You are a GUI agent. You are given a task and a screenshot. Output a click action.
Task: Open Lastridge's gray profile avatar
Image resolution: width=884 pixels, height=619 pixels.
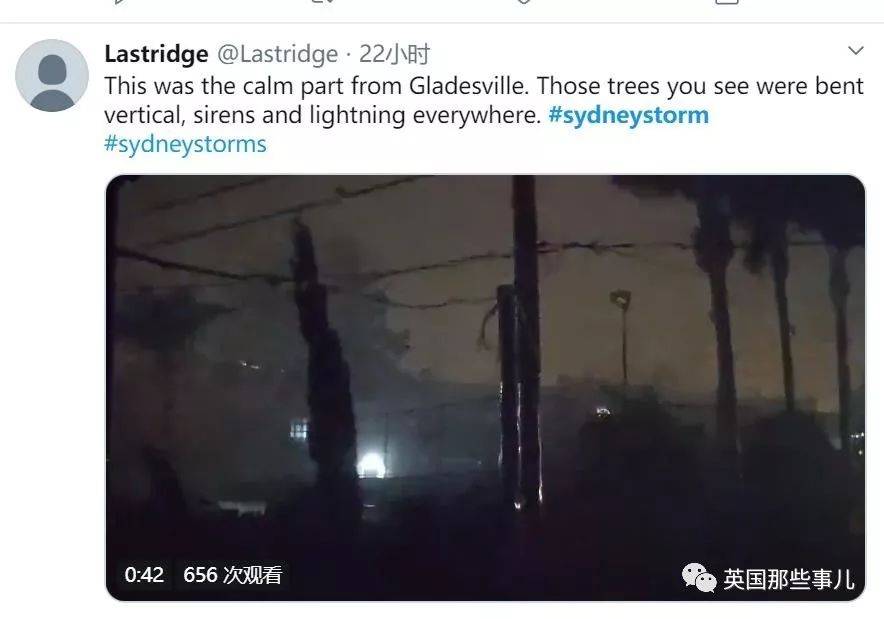[52, 75]
